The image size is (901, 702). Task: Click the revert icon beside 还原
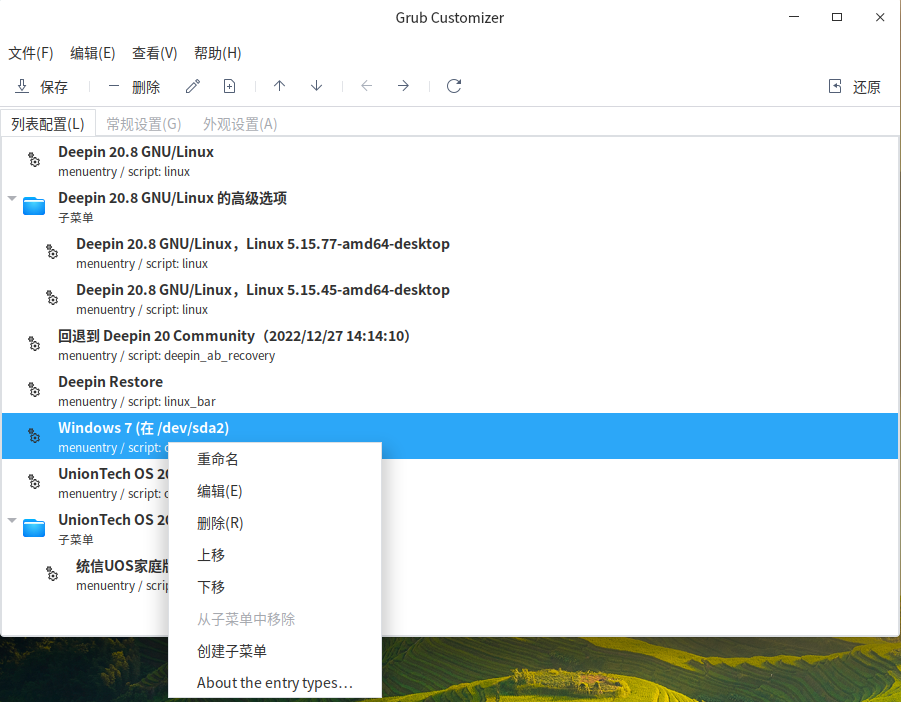point(835,86)
